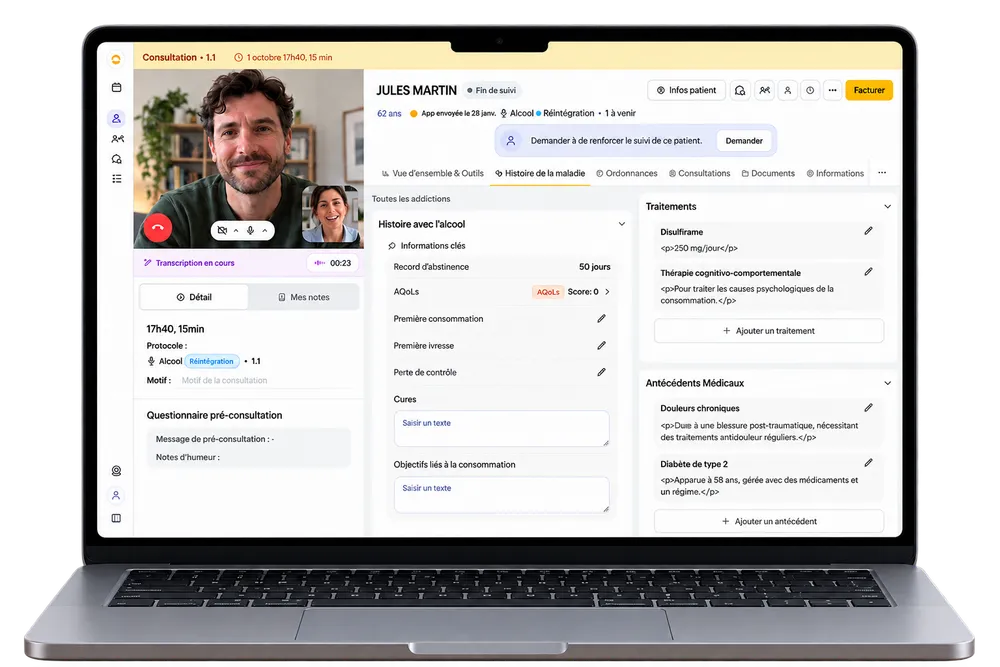Image resolution: width=1000 pixels, height=667 pixels.
Task: Switch to the Mes notes tab
Action: [304, 297]
